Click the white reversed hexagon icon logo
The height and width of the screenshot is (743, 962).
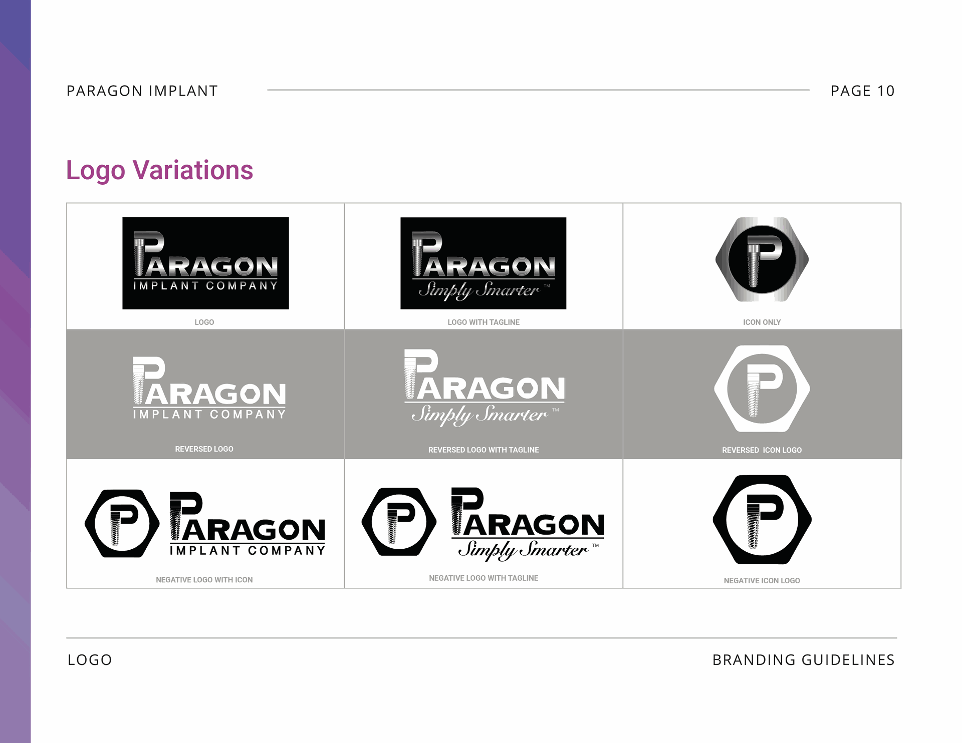[762, 388]
